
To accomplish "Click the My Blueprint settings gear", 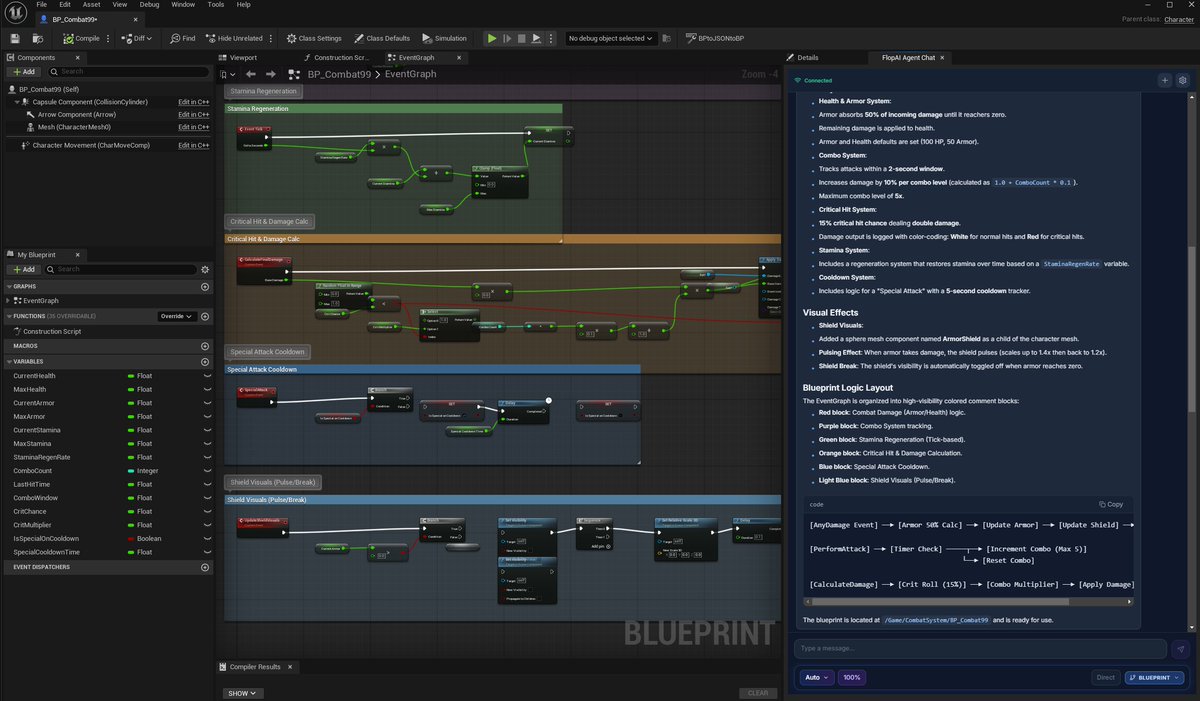I will (205, 269).
